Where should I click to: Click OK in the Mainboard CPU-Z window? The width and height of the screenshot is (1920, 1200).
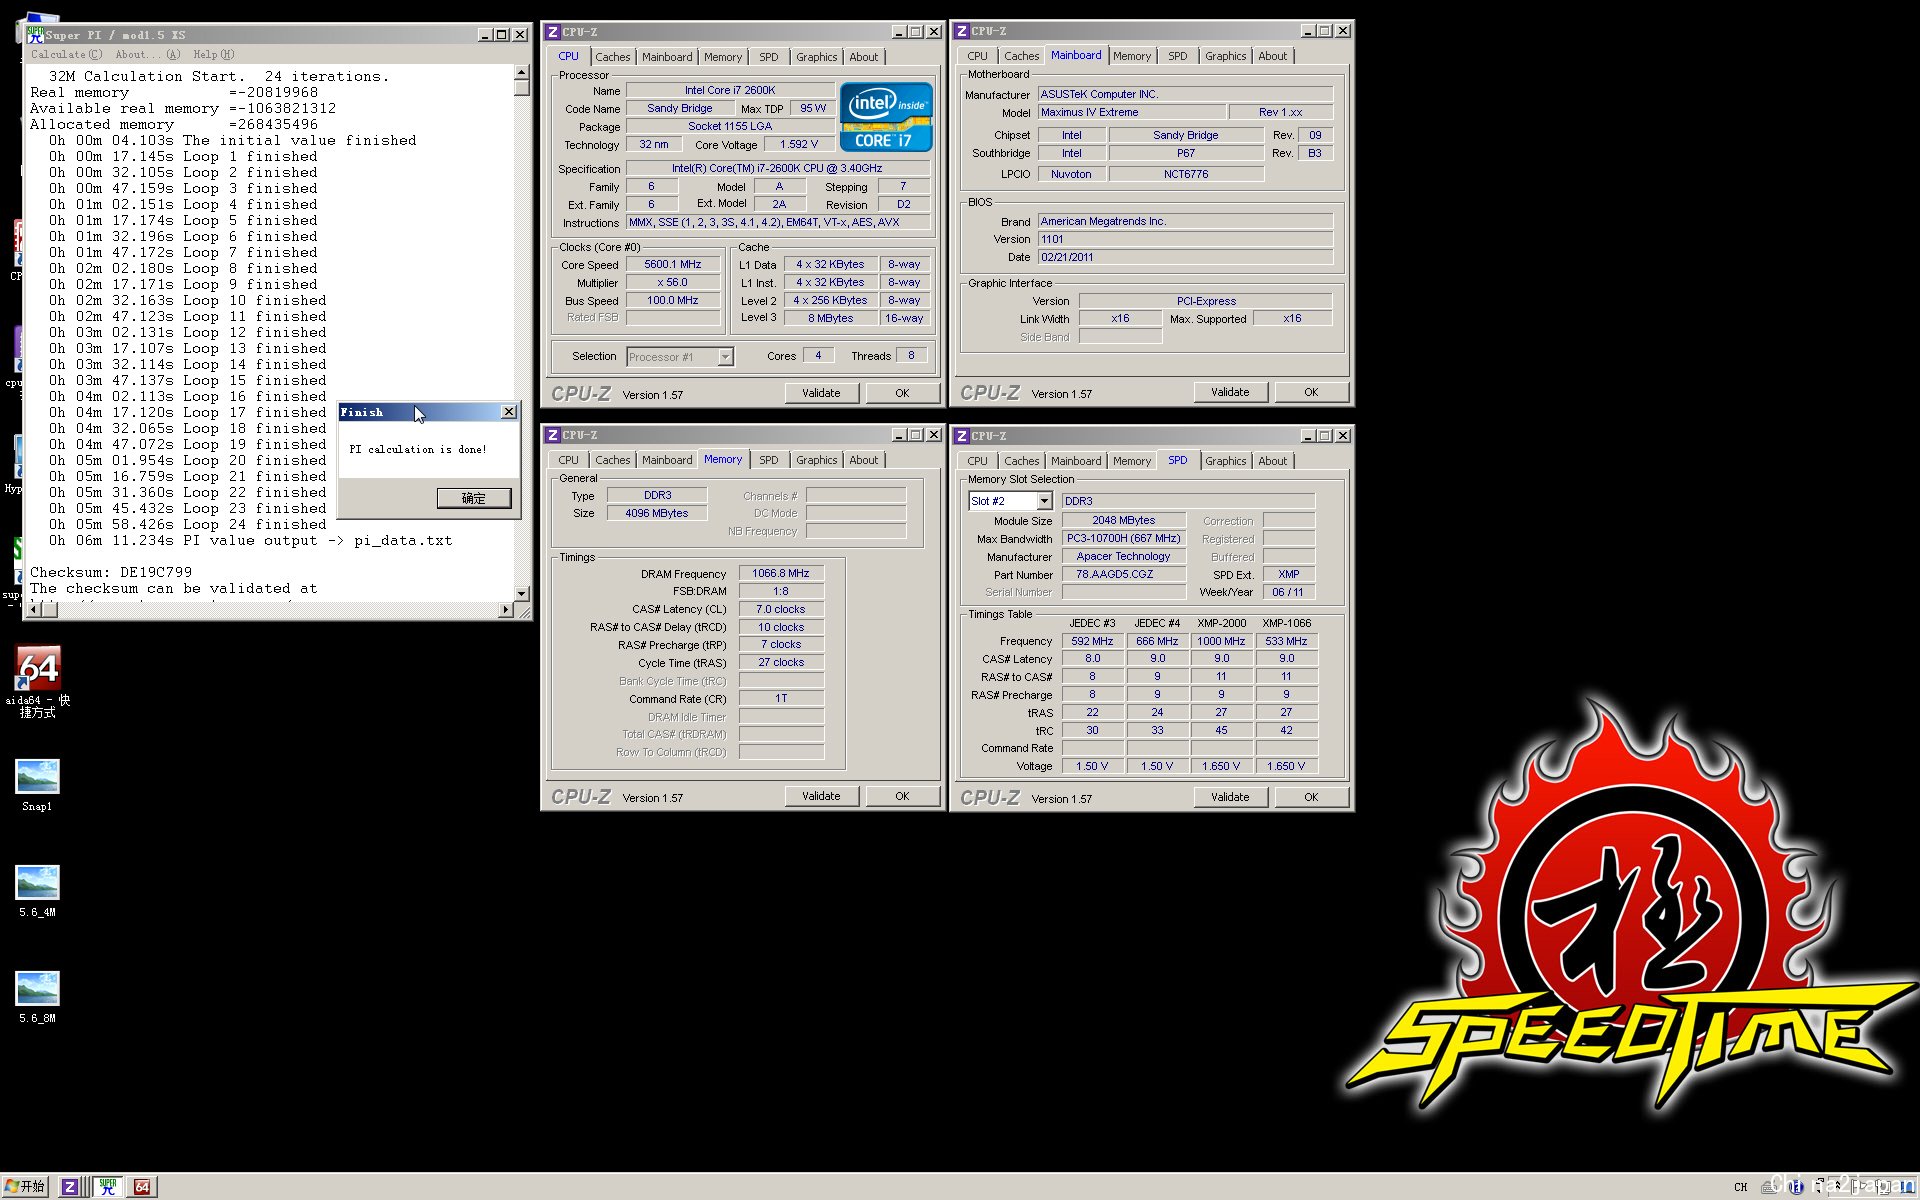click(1311, 392)
